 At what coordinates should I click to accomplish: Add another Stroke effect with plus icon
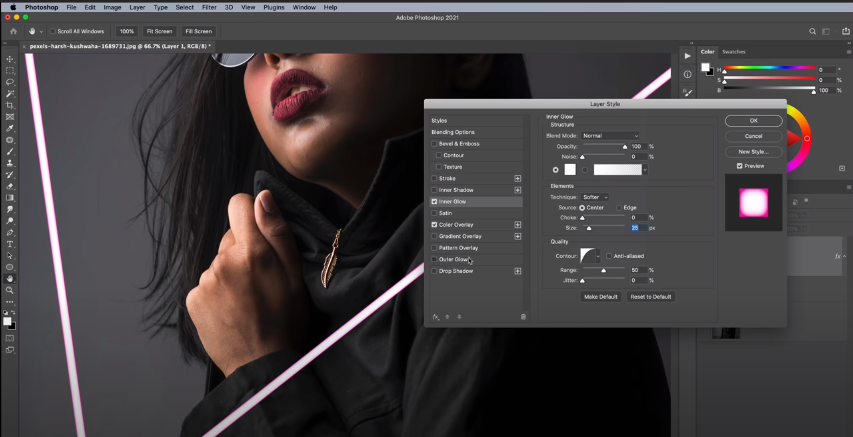pos(517,178)
